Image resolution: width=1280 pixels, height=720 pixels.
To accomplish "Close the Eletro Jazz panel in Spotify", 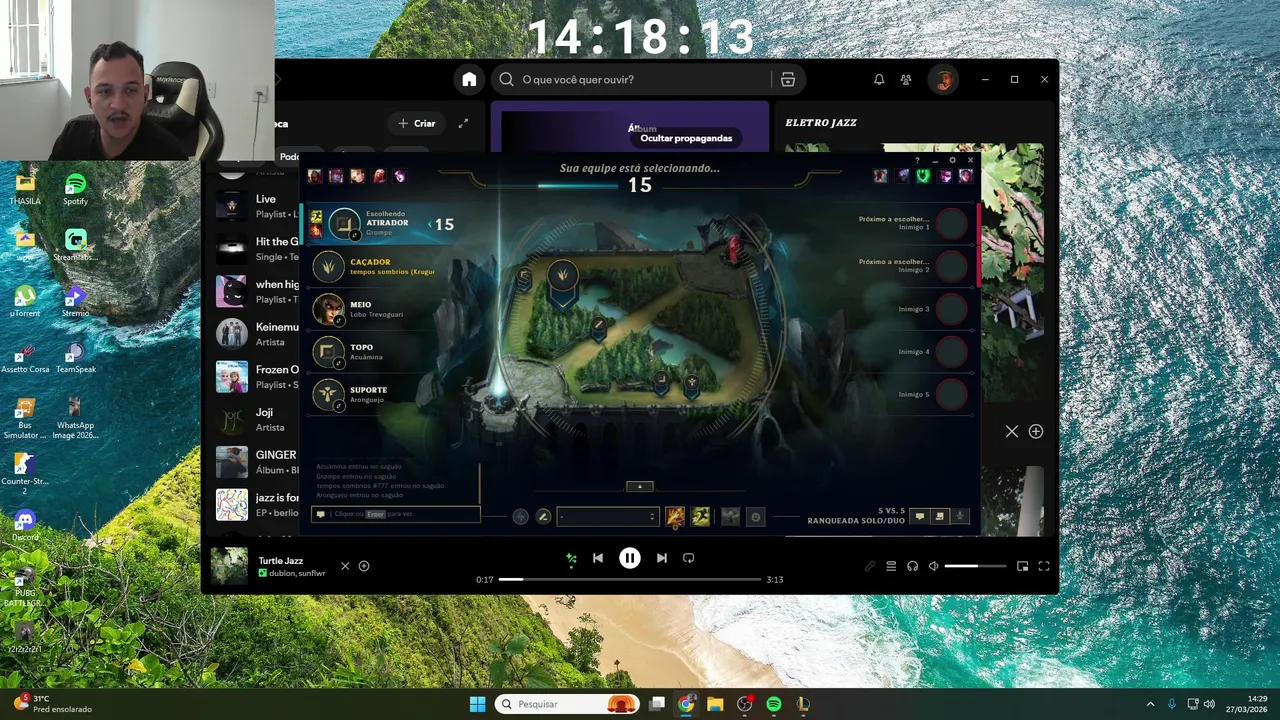I will coord(1012,432).
